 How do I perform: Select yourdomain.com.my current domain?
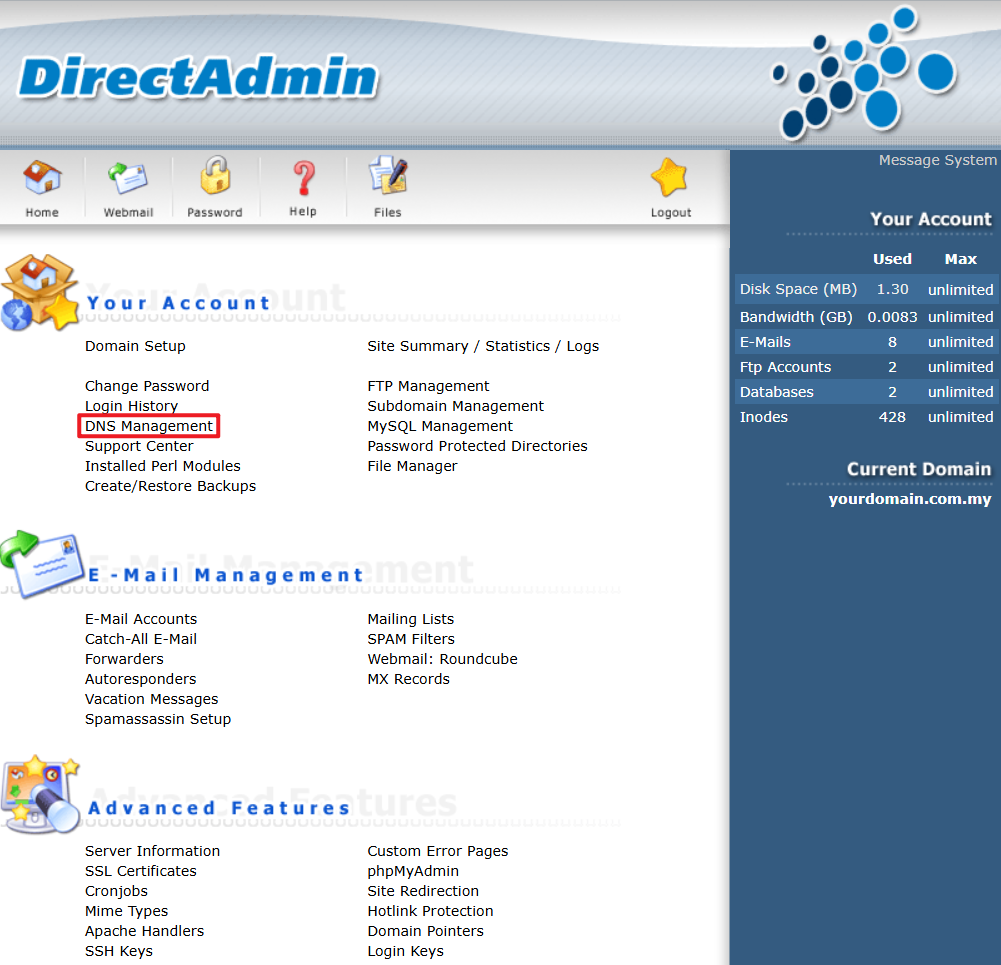coord(910,499)
